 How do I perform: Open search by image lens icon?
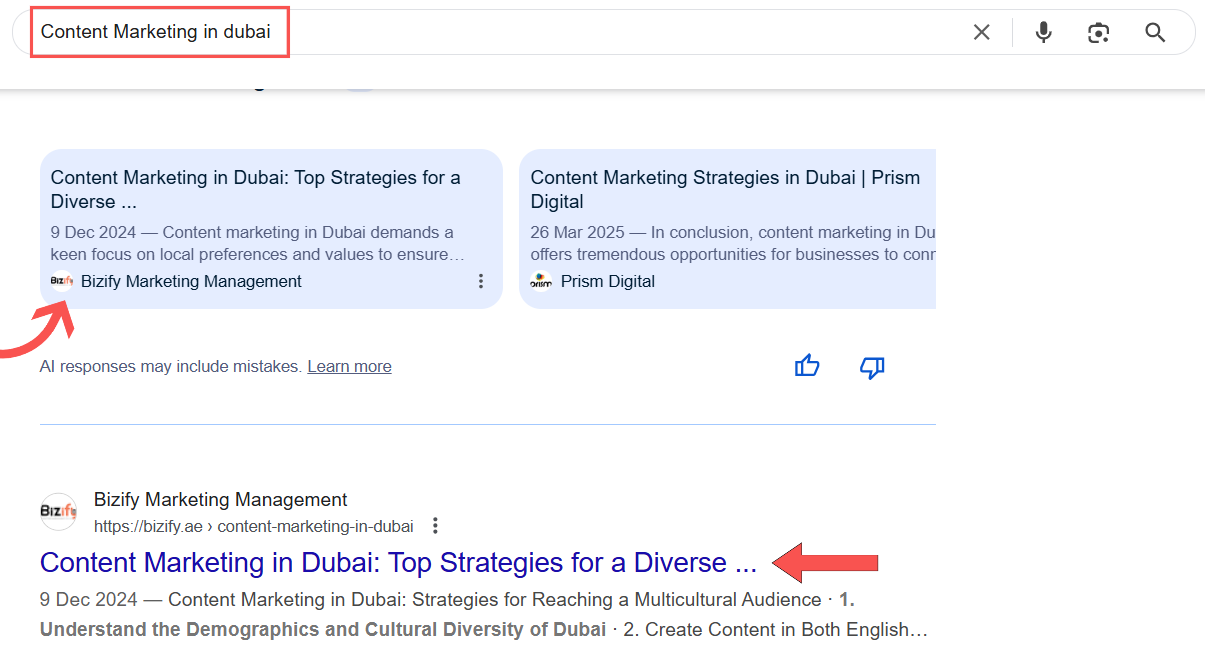(x=1099, y=32)
